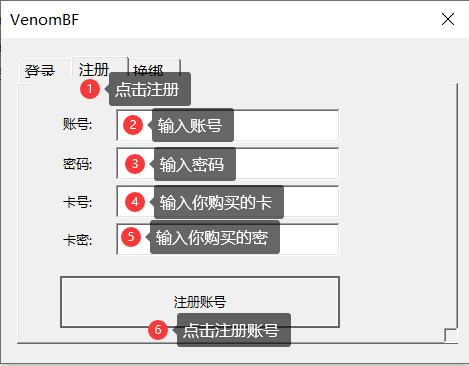The image size is (469, 366).
Task: Select the 卡号 input field
Action: (228, 201)
